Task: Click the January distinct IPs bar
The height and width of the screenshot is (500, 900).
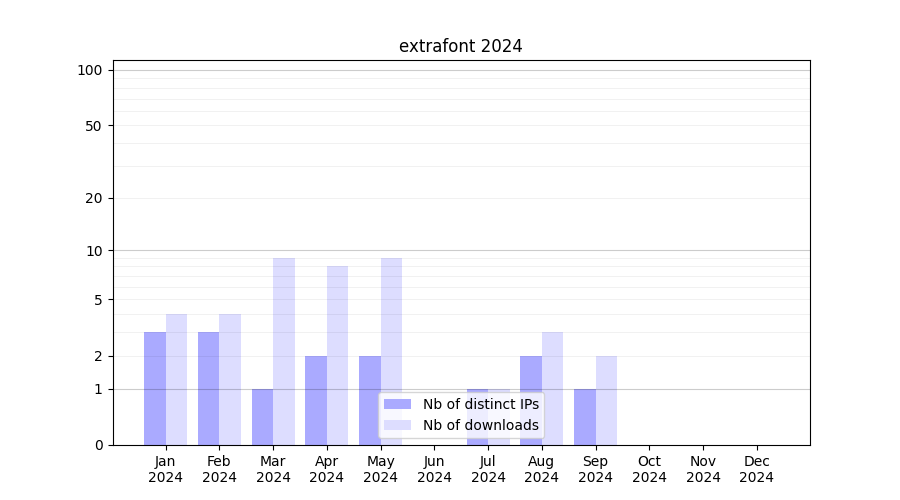Action: pyautogui.click(x=155, y=388)
